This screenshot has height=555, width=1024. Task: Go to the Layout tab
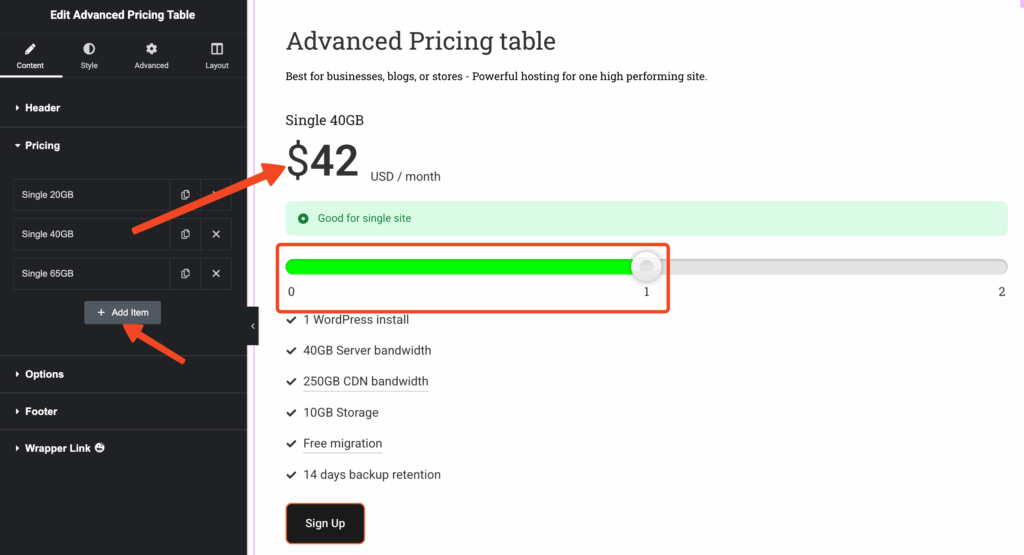pos(217,56)
